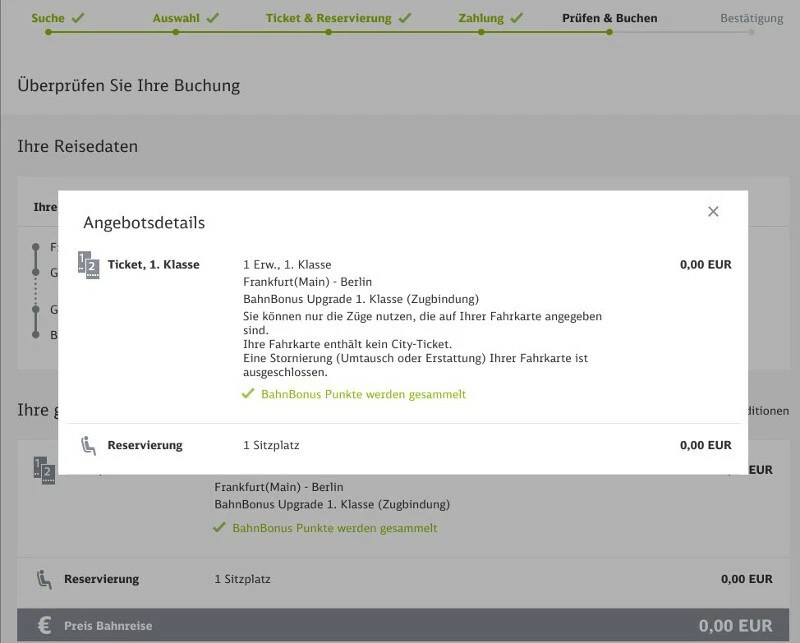This screenshot has width=800, height=643.
Task: Click the Reservierung row label in the dialog
Action: (x=144, y=445)
